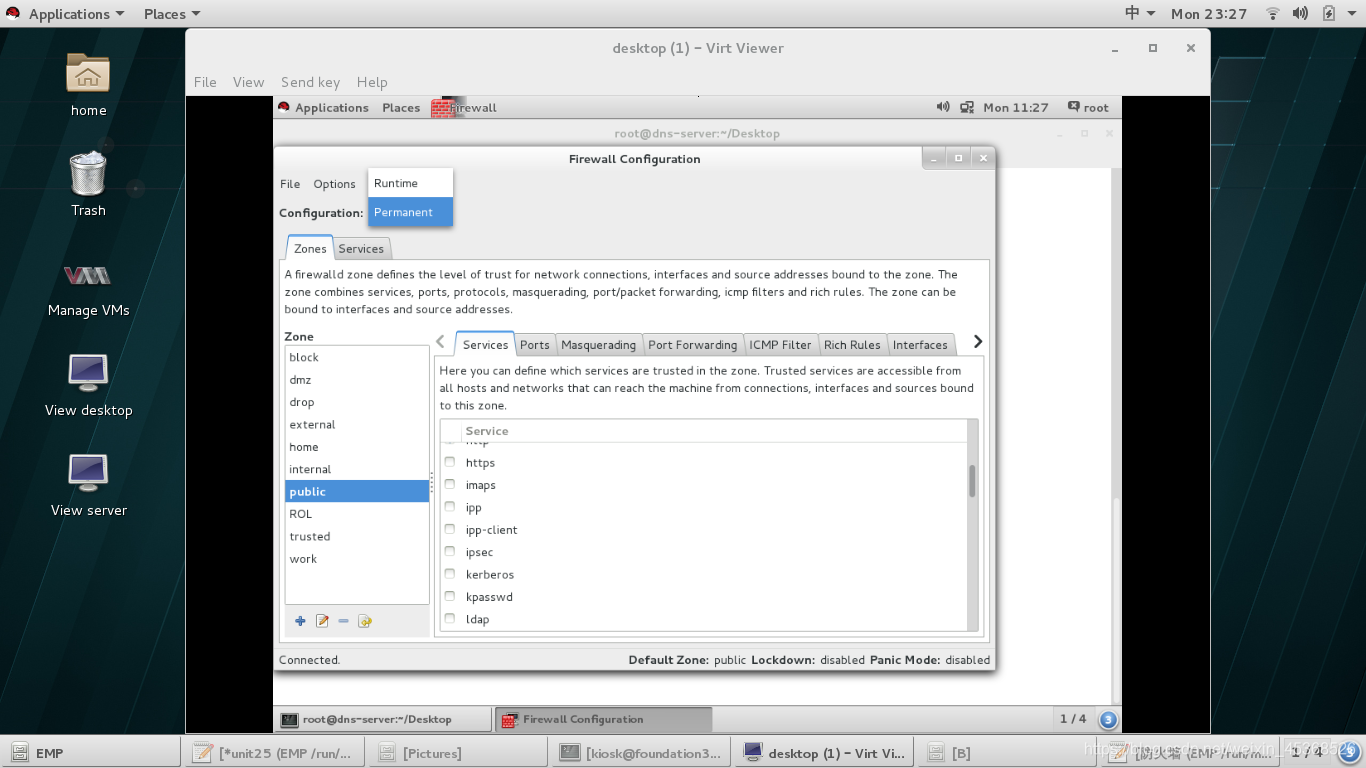Open host Places menu dropdown
Screen dimensions: 1366x768
pos(171,14)
